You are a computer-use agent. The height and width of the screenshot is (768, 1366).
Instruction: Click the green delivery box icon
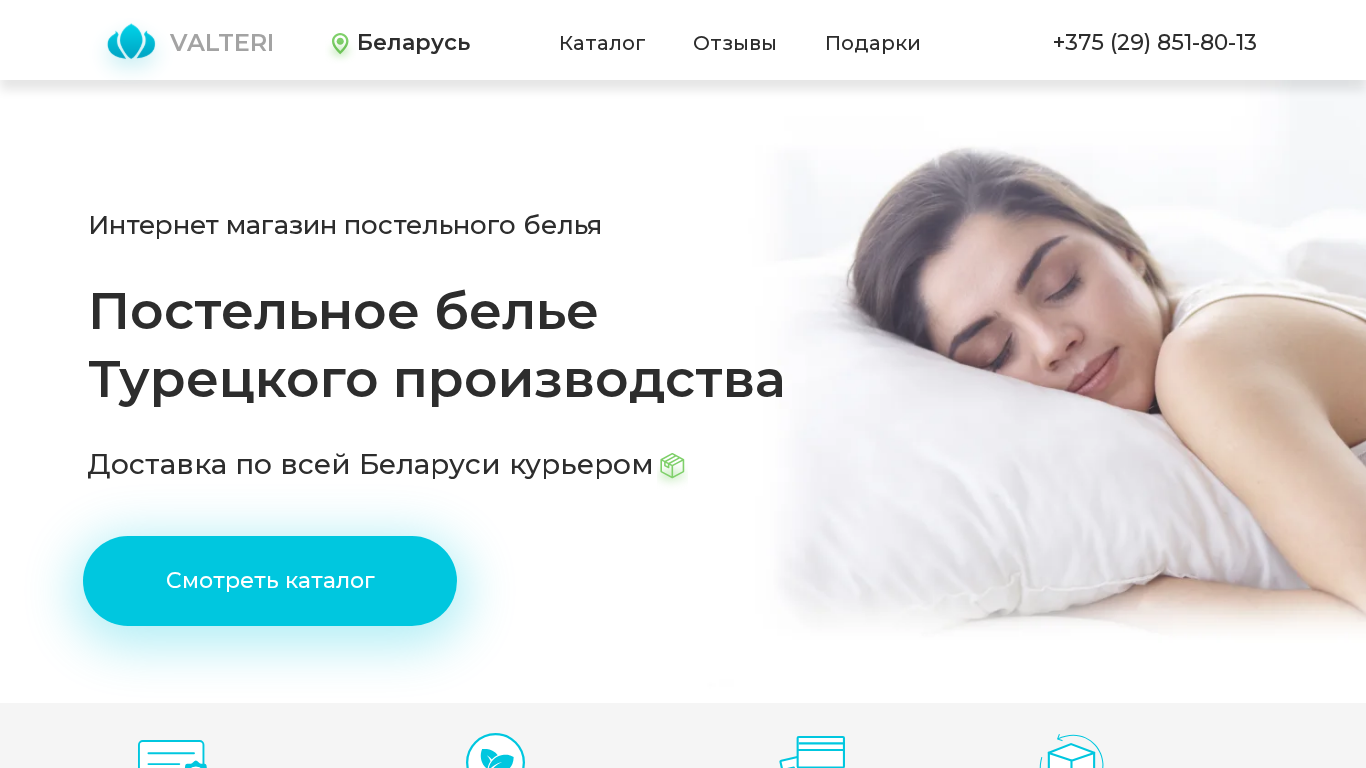tap(672, 466)
